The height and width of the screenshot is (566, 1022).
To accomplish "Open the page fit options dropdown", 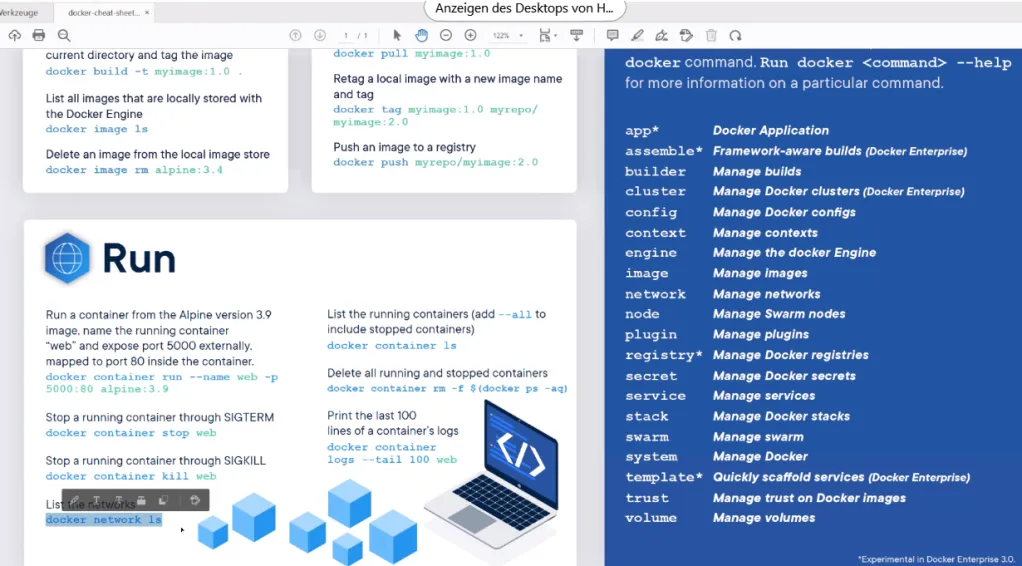I will (548, 36).
